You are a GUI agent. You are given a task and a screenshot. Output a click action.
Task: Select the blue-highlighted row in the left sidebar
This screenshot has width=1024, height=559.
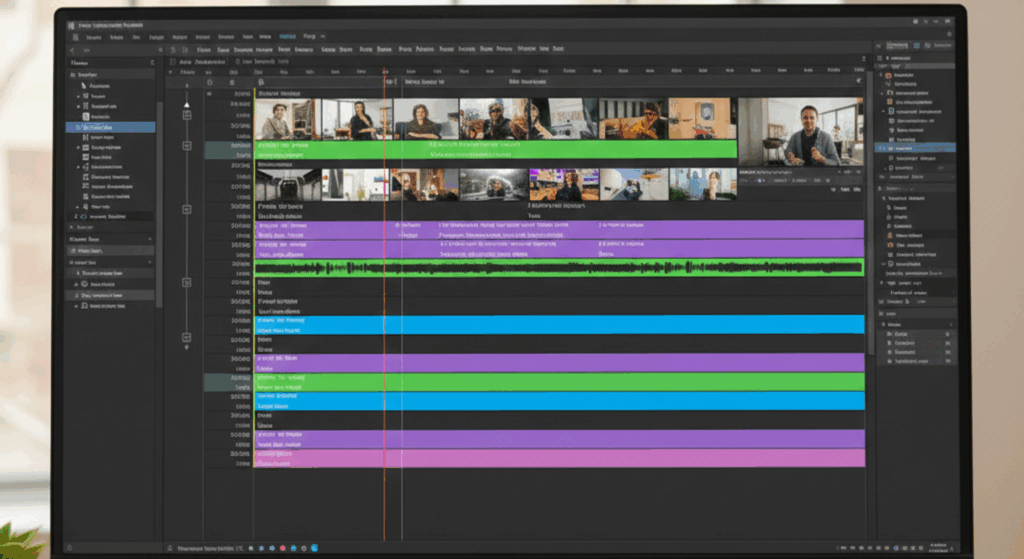click(x=110, y=128)
